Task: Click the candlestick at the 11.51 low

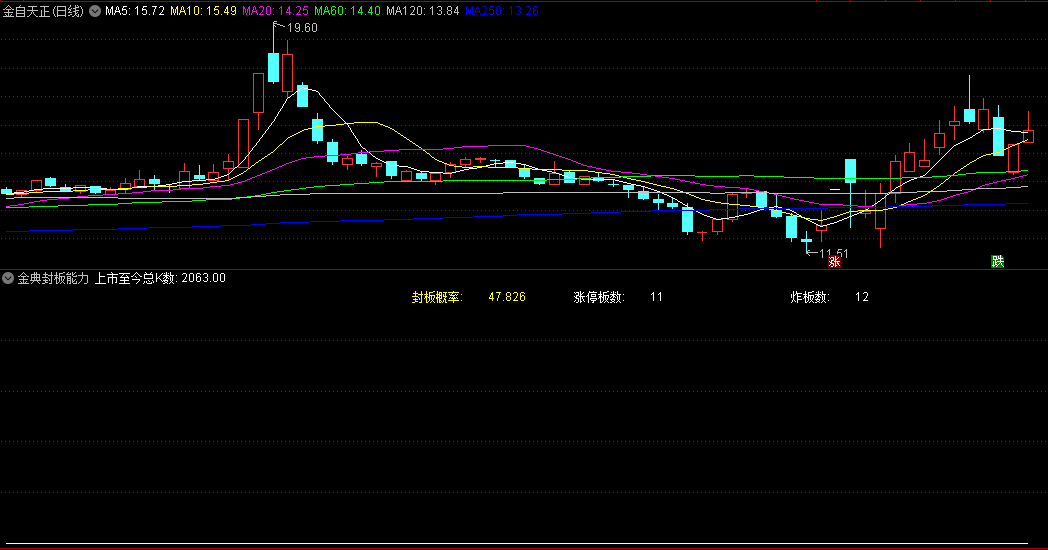Action: [x=807, y=241]
